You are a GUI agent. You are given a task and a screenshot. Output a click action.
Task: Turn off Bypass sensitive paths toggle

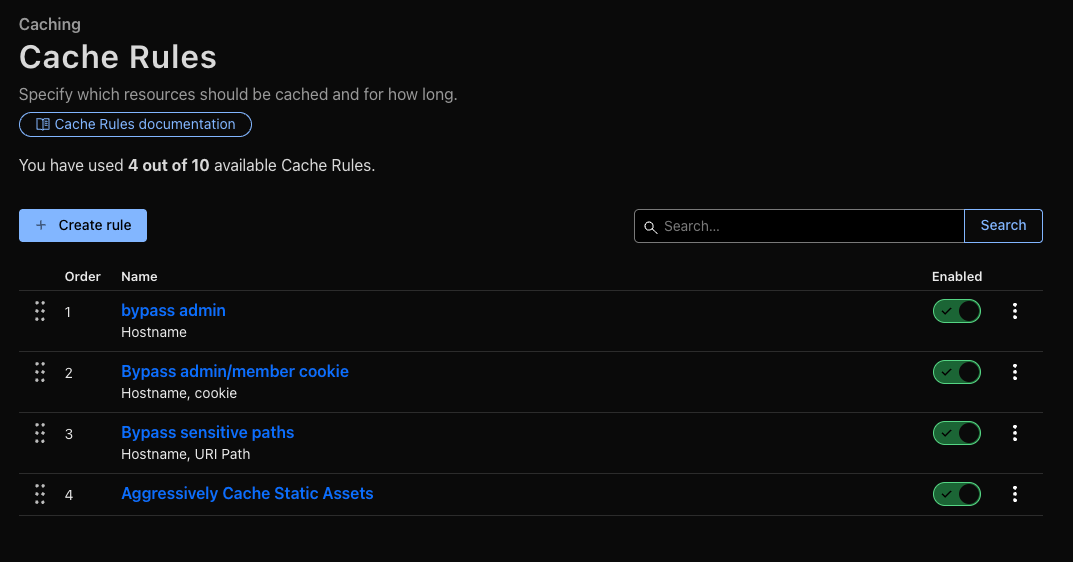pyautogui.click(x=957, y=433)
